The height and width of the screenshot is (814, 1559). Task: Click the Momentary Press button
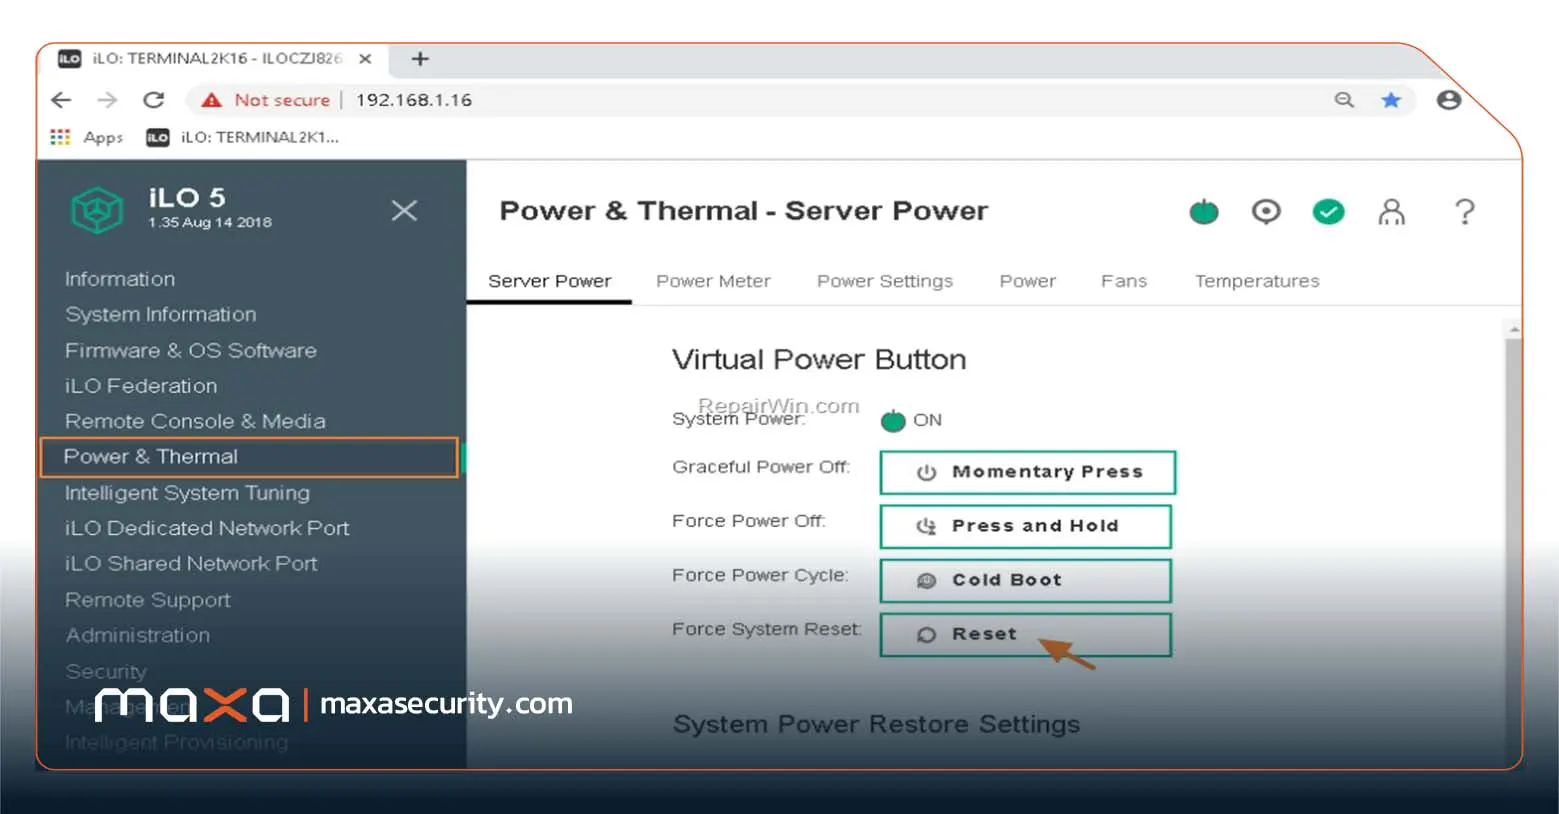point(1028,472)
